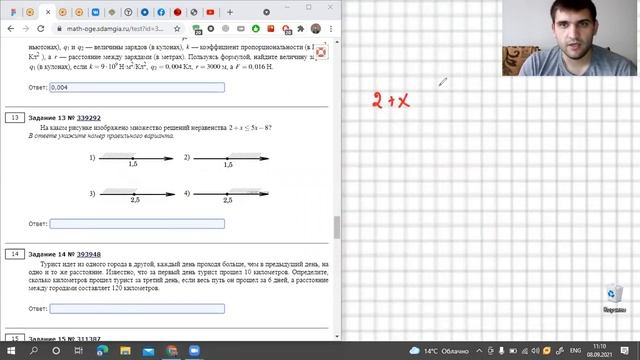Click the chrome media control circle icon
The height and width of the screenshot is (360, 640).
pos(266,12)
